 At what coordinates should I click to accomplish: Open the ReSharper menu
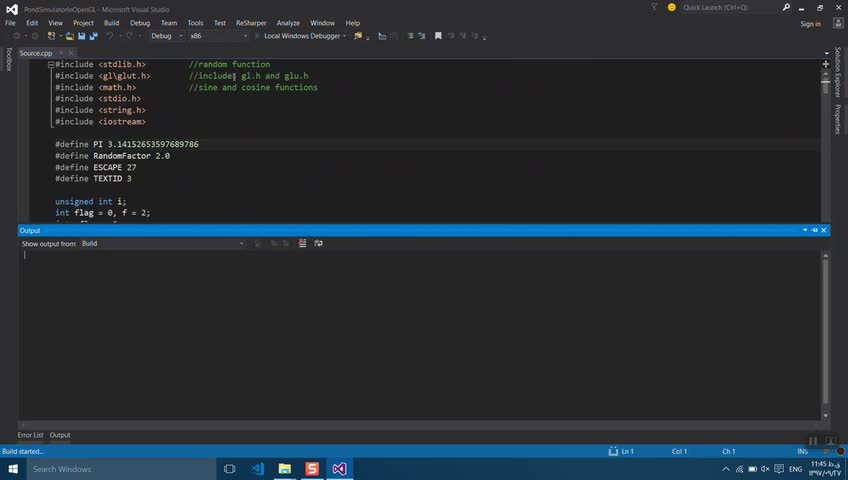click(x=251, y=23)
